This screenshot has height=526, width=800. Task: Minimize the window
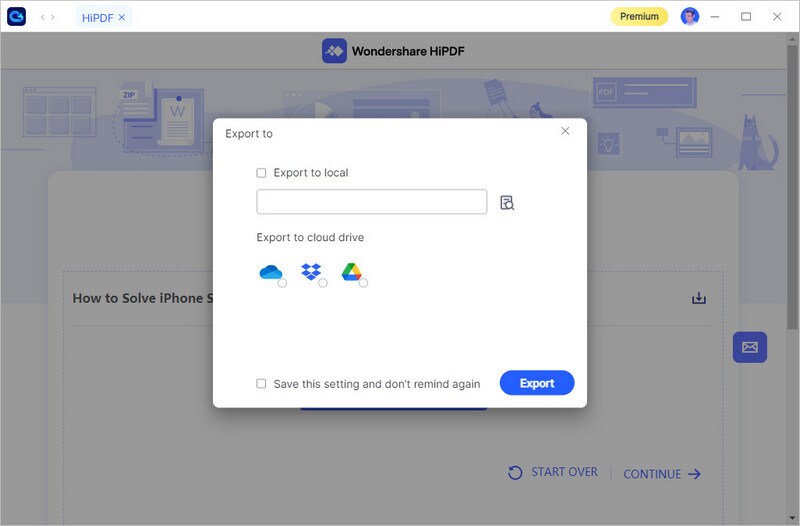click(715, 17)
